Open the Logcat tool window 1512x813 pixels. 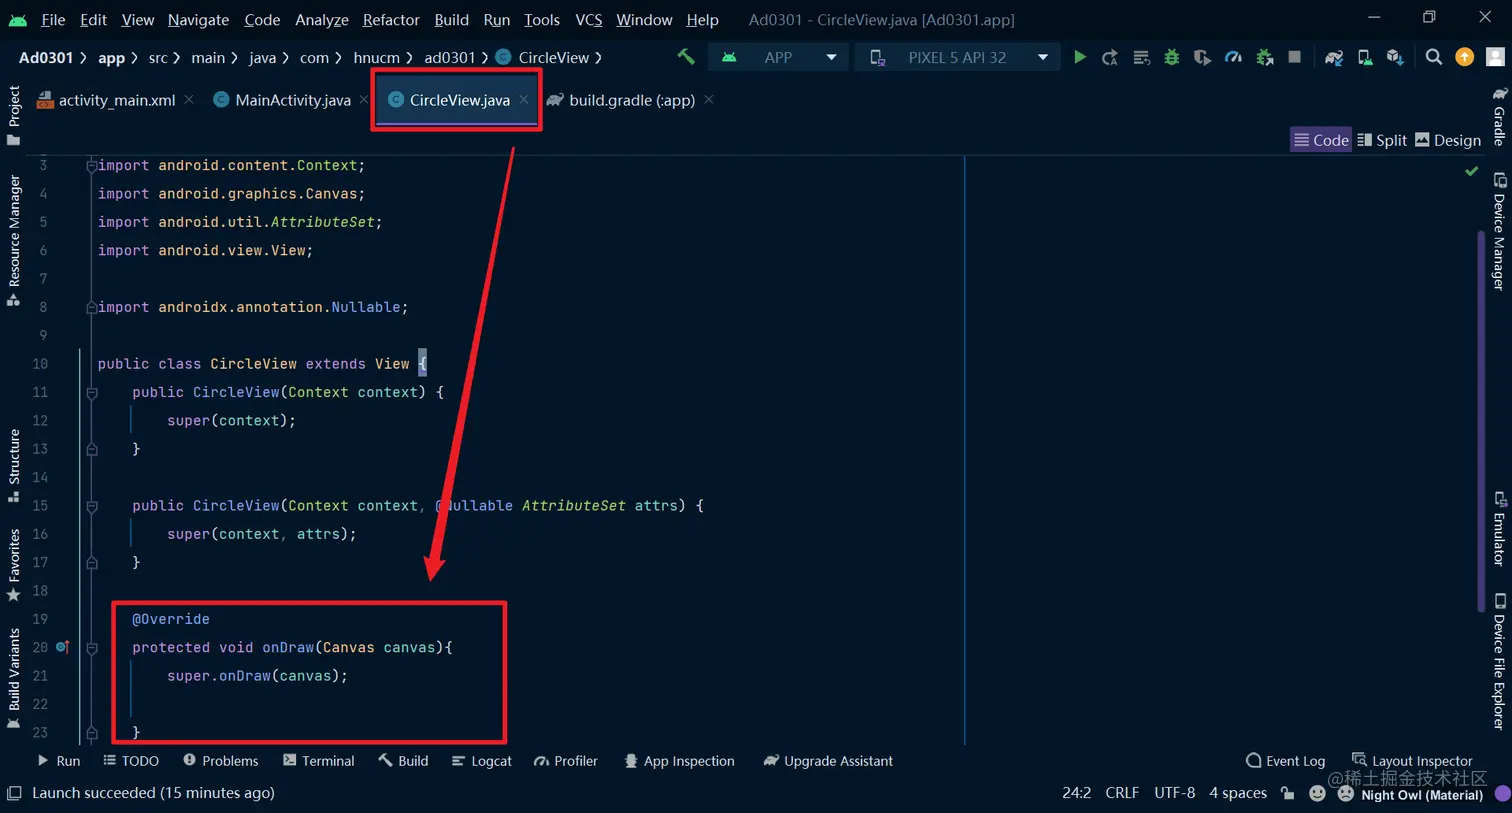(x=481, y=761)
